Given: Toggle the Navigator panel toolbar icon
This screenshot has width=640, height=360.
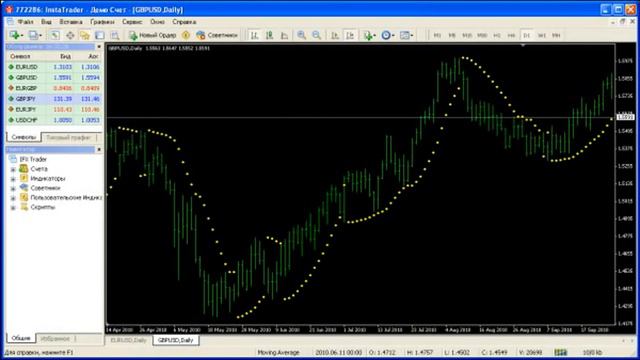Looking at the screenshot, I should click(84, 36).
